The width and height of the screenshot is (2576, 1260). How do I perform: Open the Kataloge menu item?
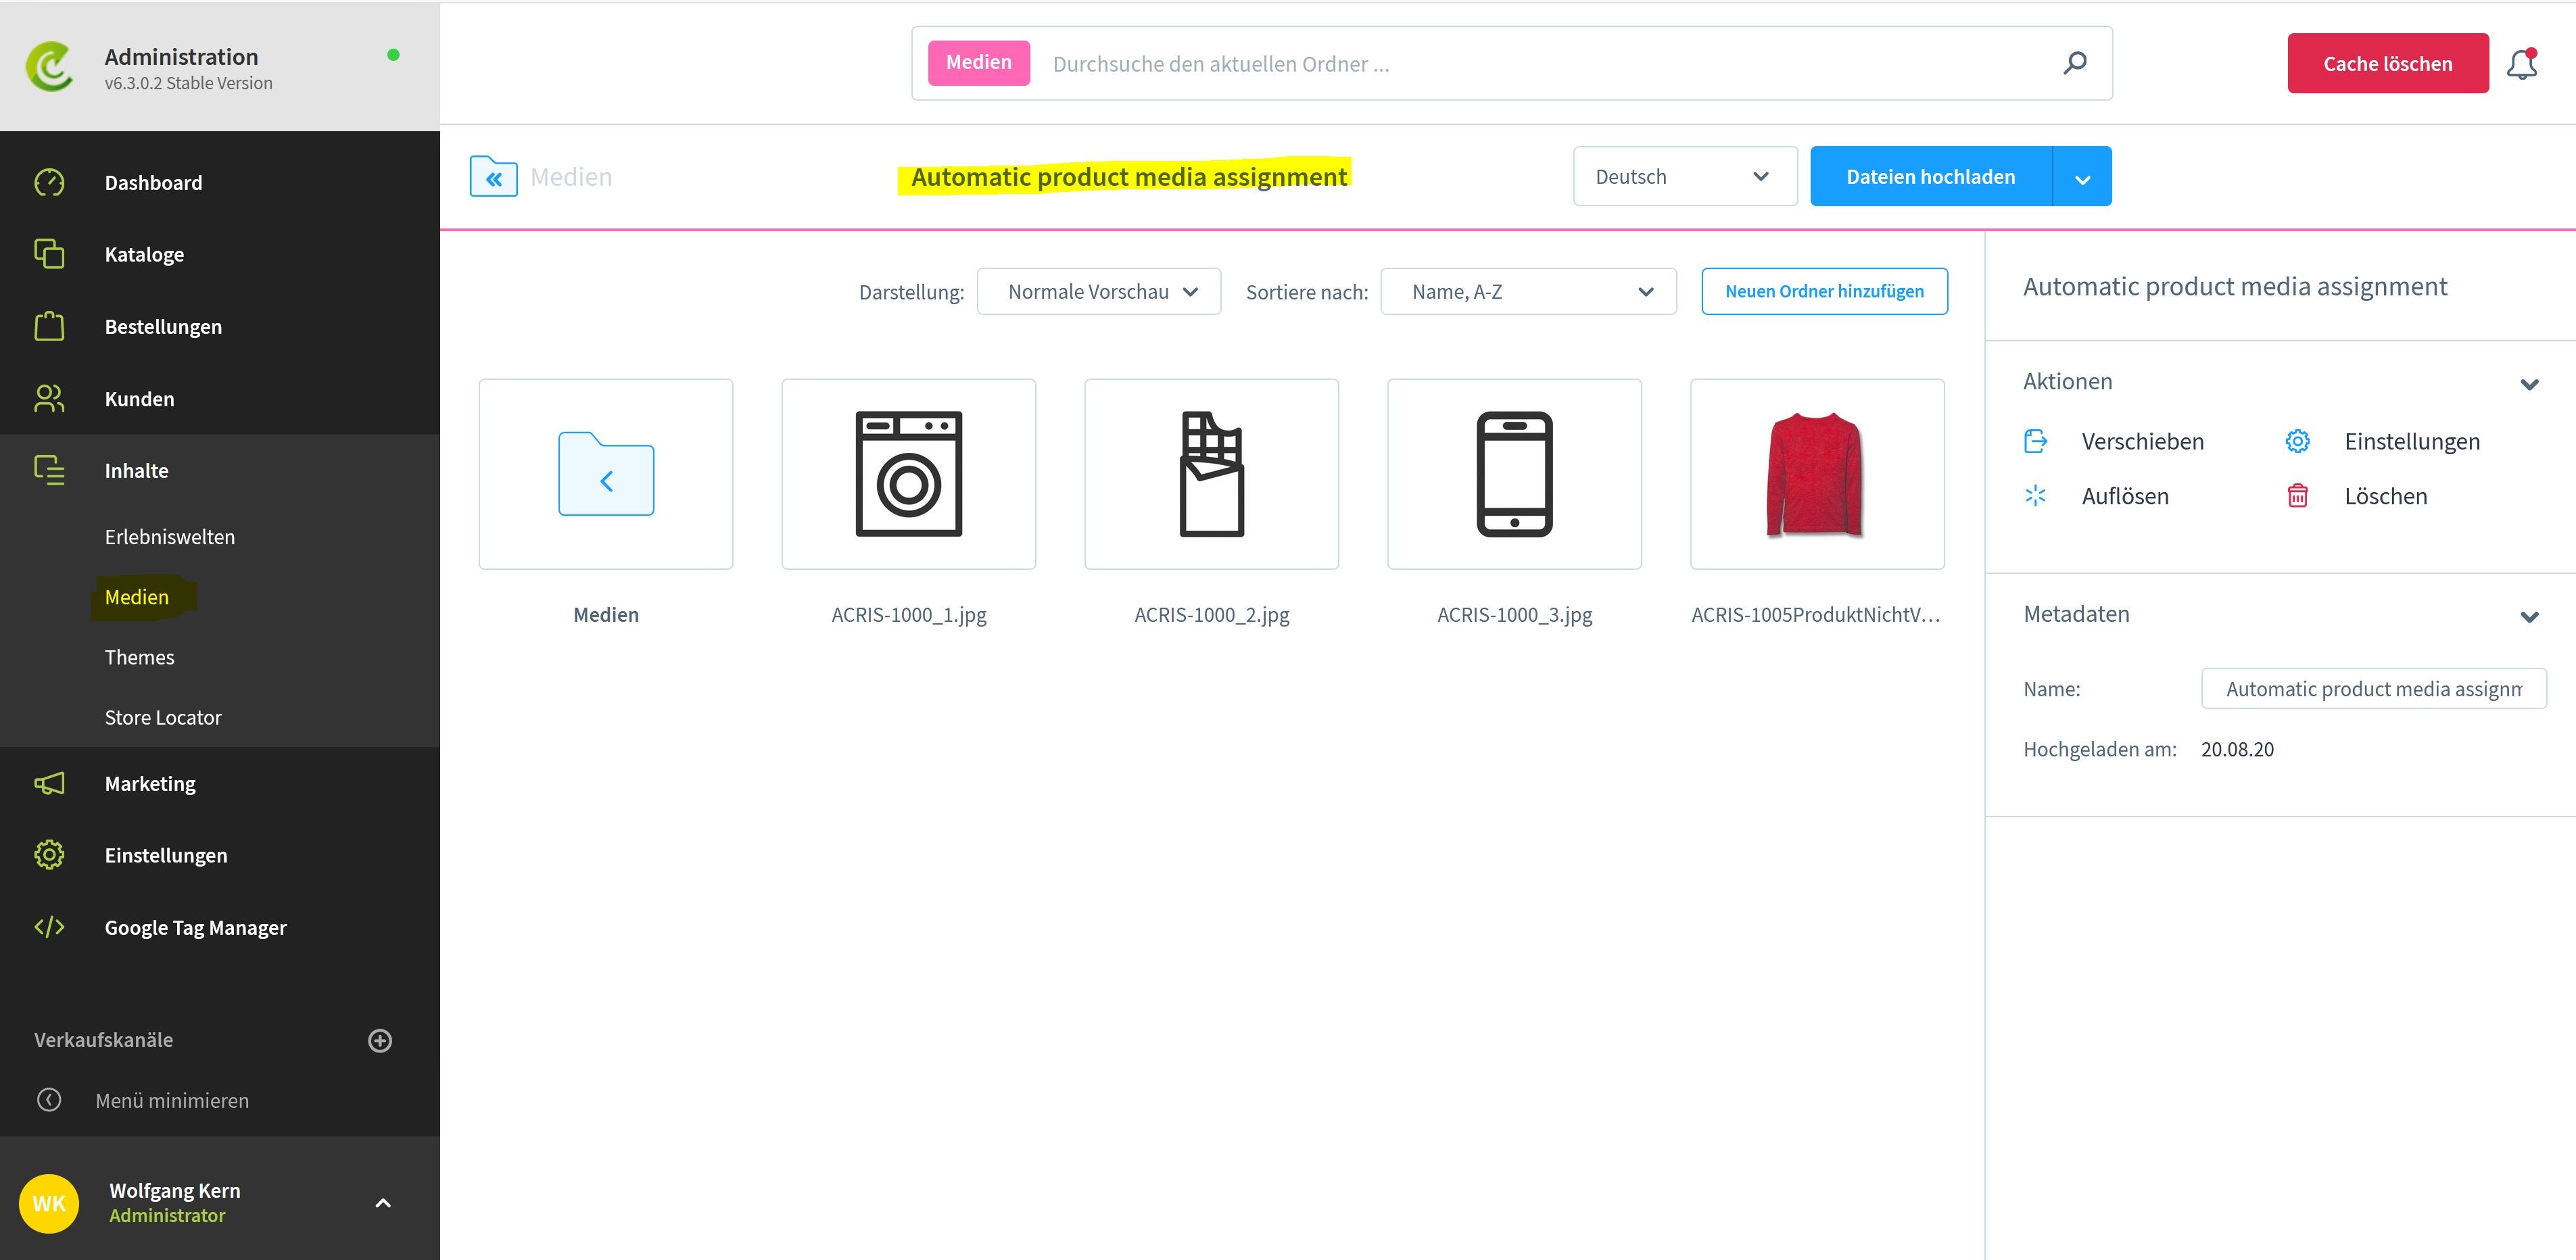144,255
